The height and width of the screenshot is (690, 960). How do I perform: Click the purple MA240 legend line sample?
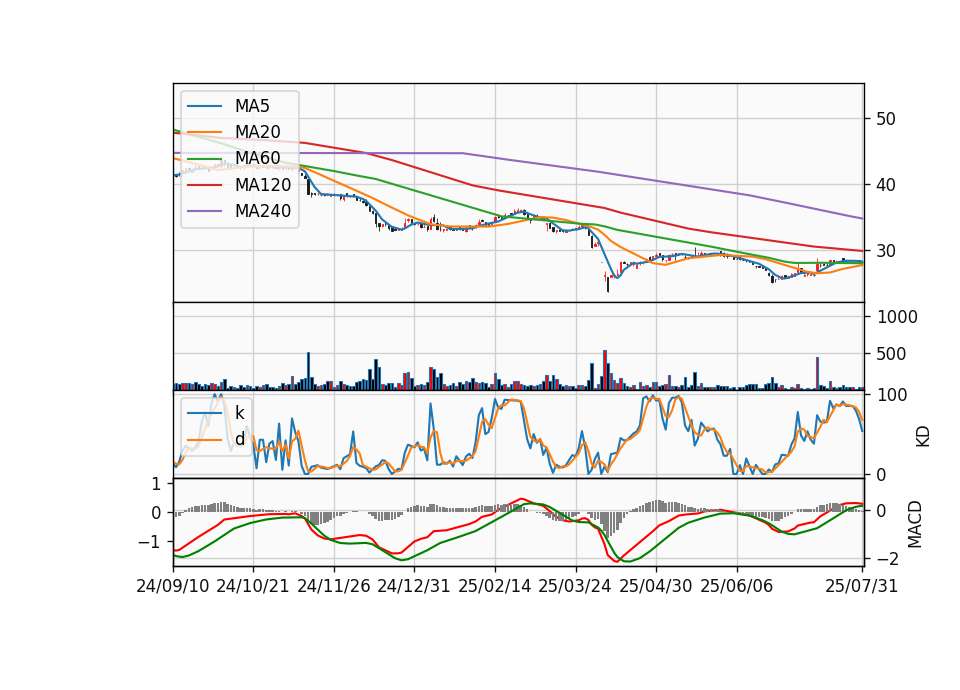coord(204,211)
